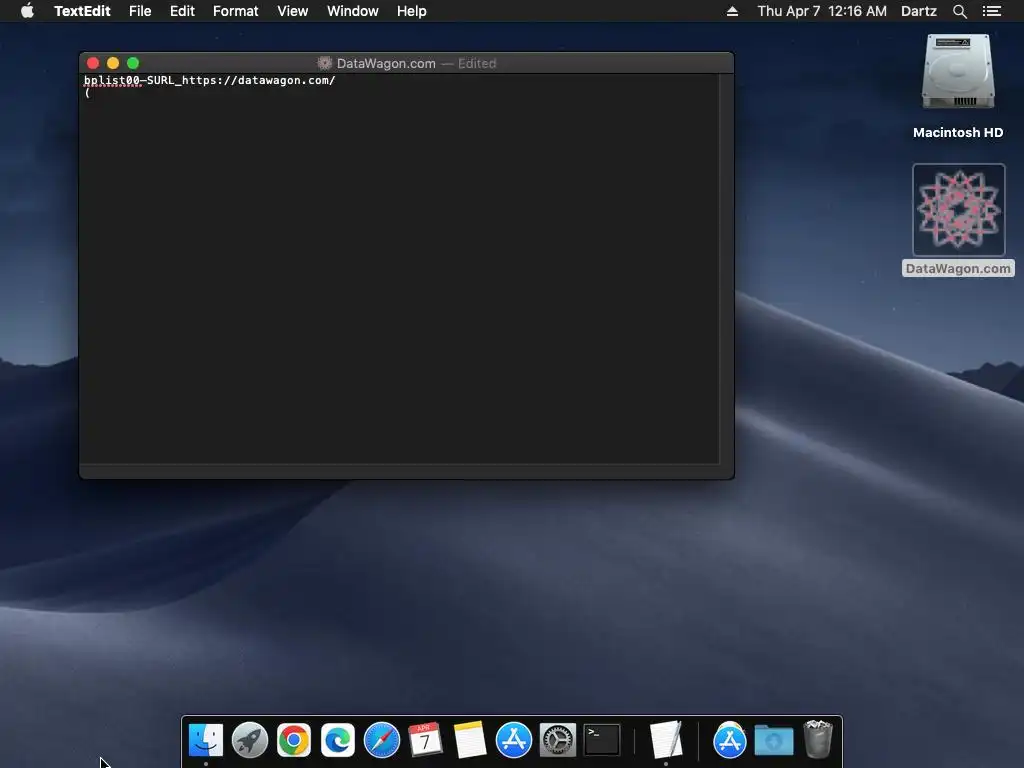
Task: Open the Edit menu
Action: 182,11
